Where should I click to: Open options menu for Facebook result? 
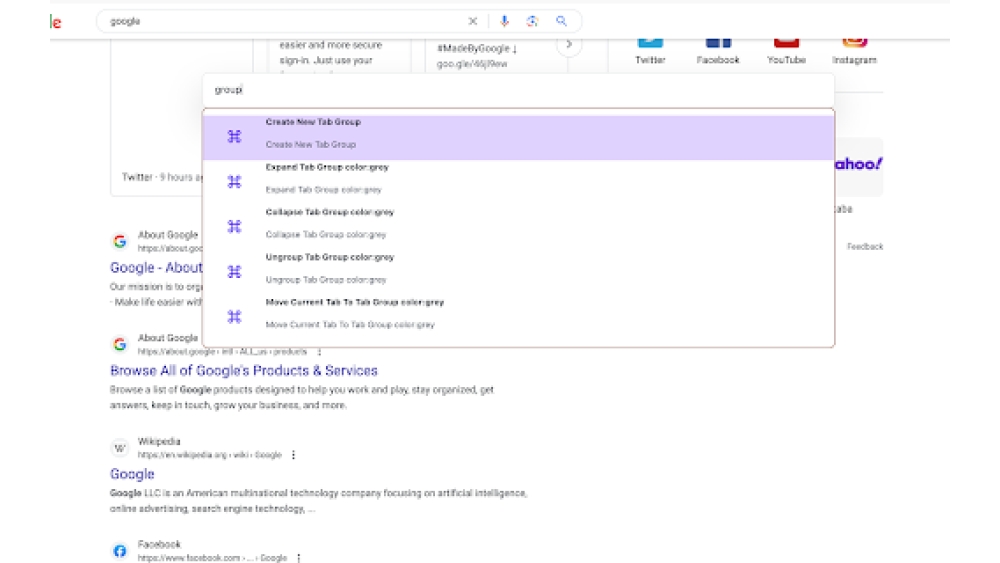[298, 558]
